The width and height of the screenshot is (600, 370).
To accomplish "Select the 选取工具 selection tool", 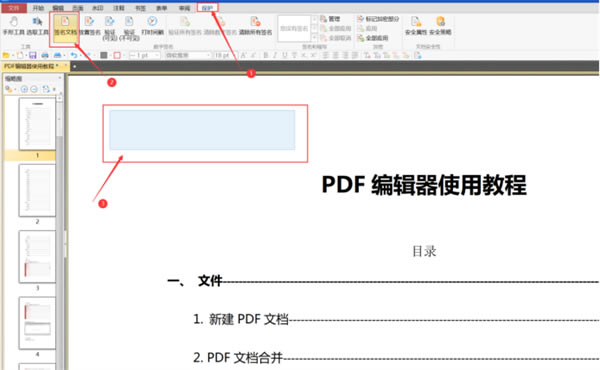I will (x=38, y=26).
